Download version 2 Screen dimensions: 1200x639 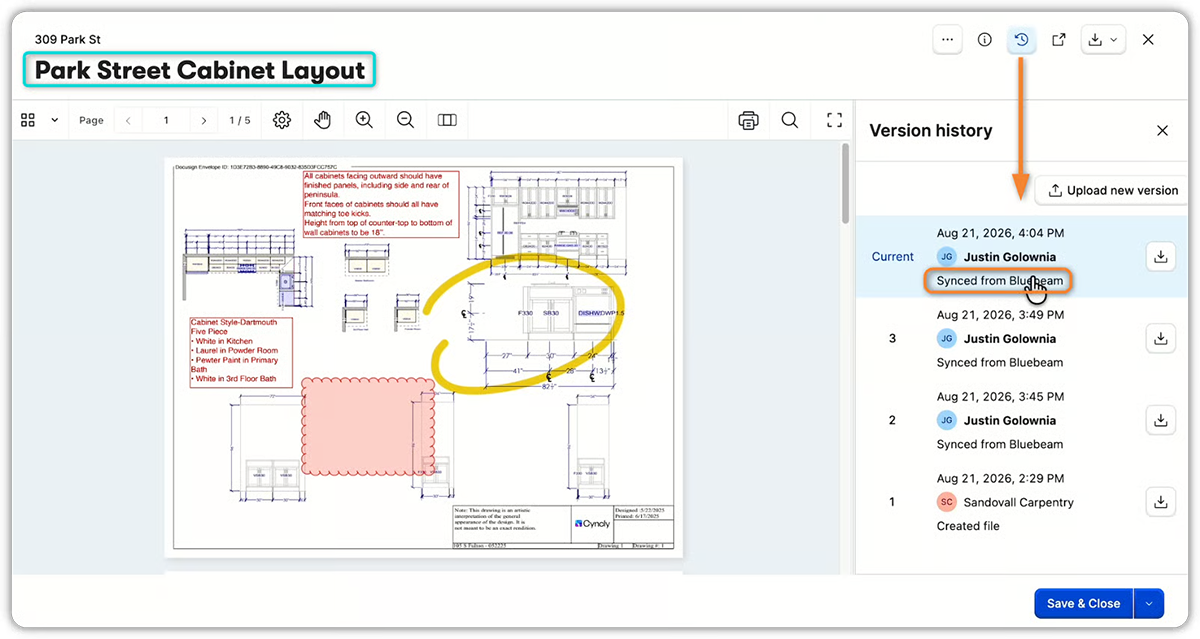pos(1160,421)
